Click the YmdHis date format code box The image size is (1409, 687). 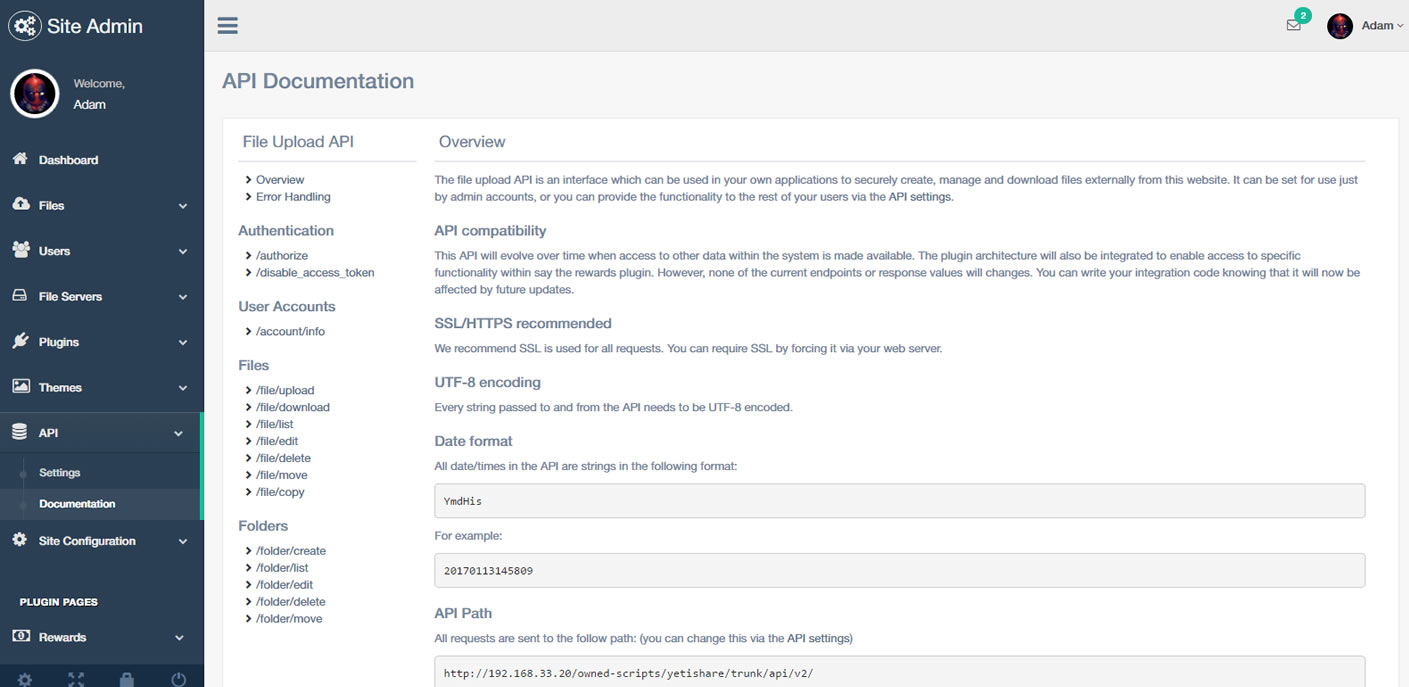[x=900, y=501]
